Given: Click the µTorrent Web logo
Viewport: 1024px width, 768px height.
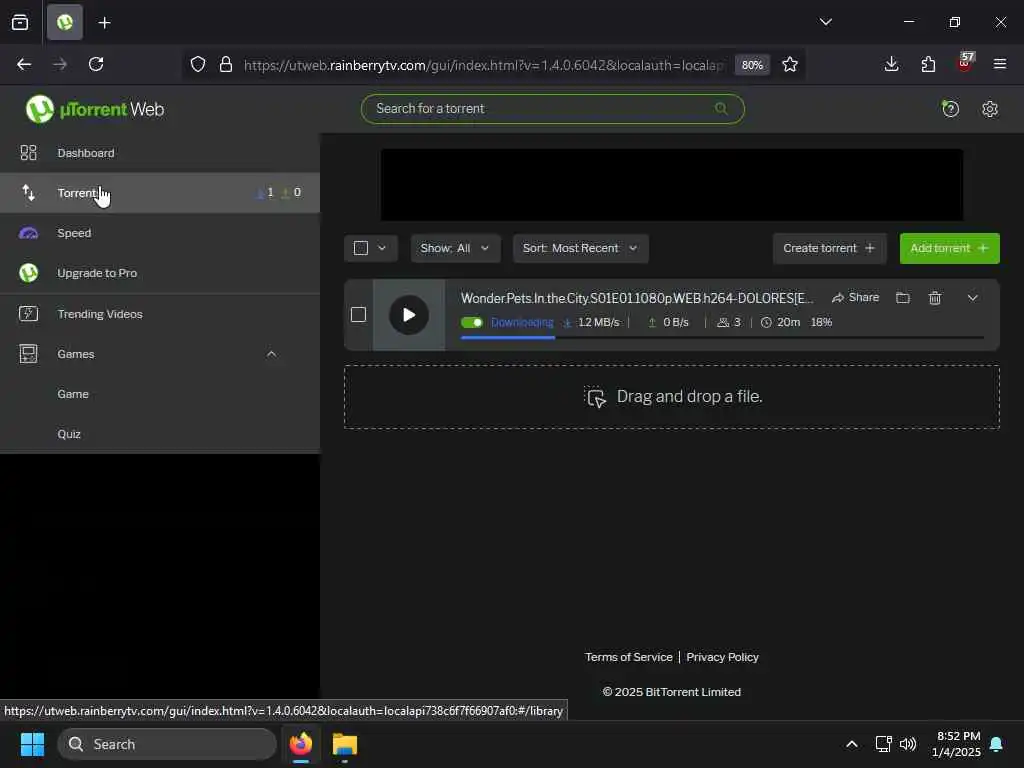Looking at the screenshot, I should [95, 109].
